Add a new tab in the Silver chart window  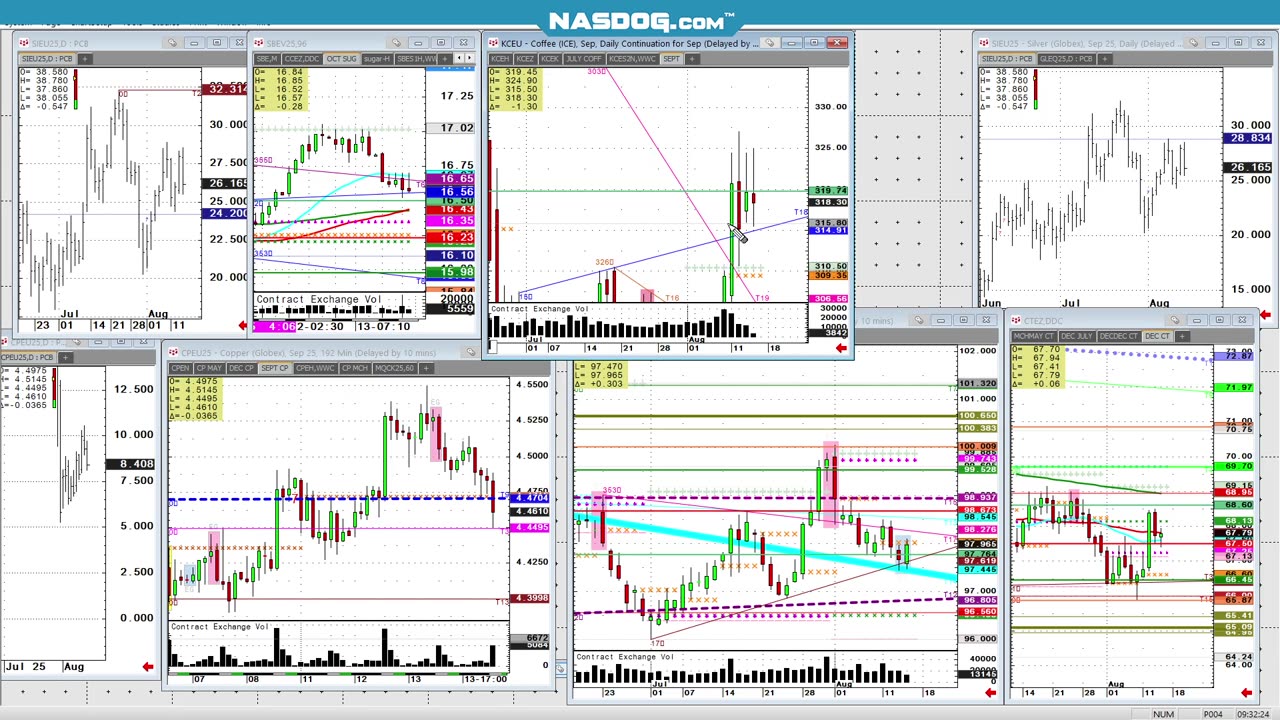tap(1104, 58)
